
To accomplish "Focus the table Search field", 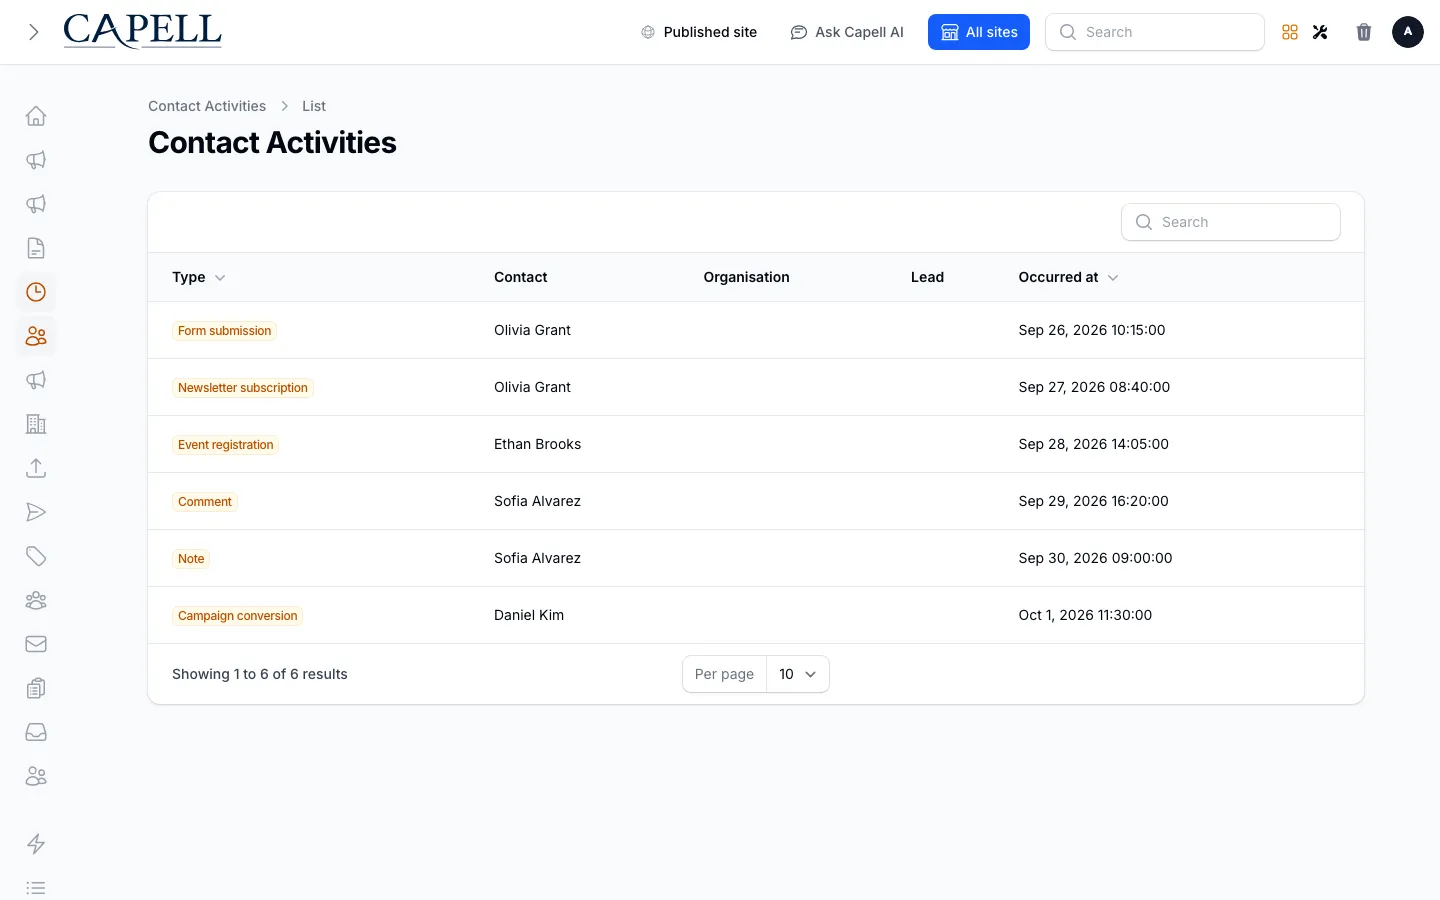I will point(1231,222).
